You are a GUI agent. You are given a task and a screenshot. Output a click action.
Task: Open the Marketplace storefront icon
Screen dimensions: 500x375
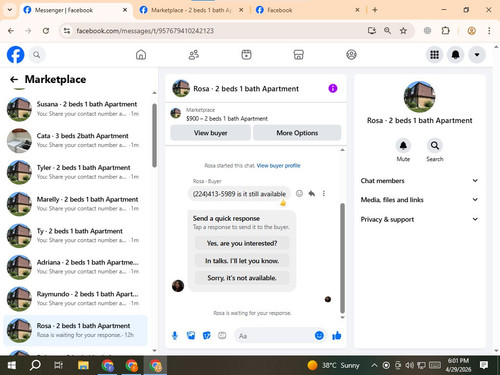[299, 55]
